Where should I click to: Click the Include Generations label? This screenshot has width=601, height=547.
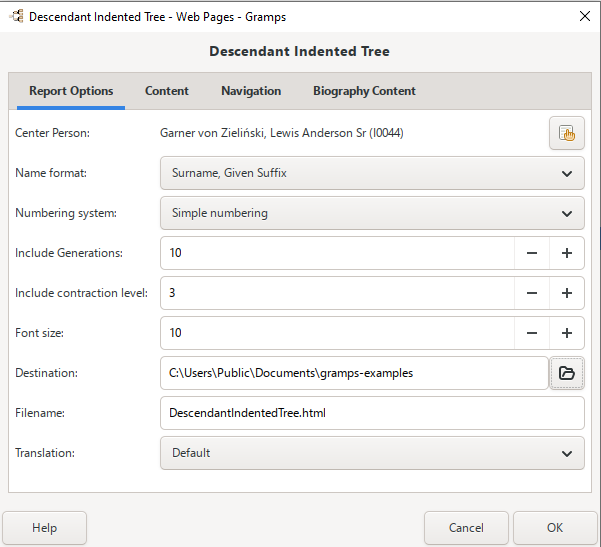pos(69,253)
